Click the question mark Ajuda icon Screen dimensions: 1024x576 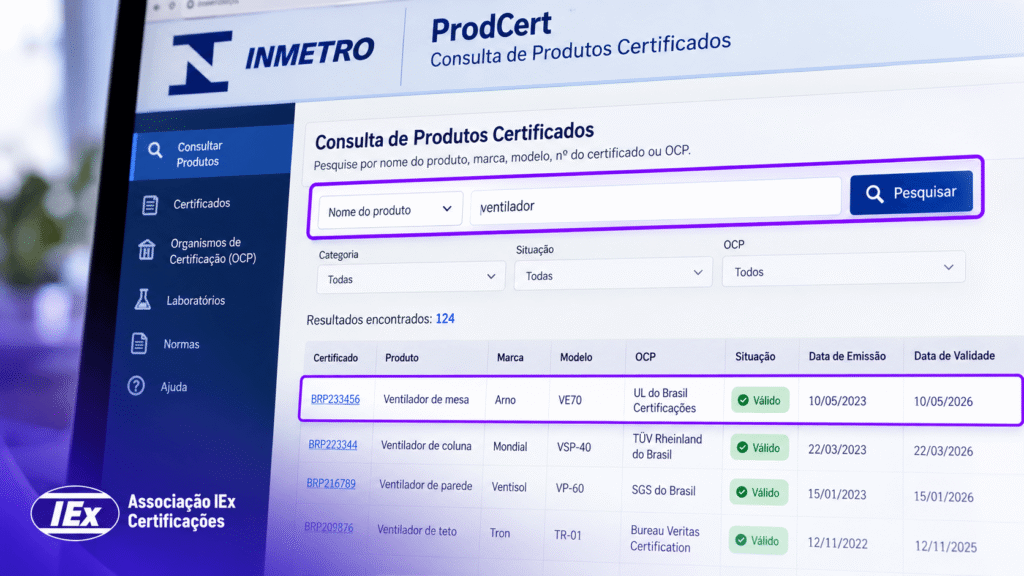[136, 386]
